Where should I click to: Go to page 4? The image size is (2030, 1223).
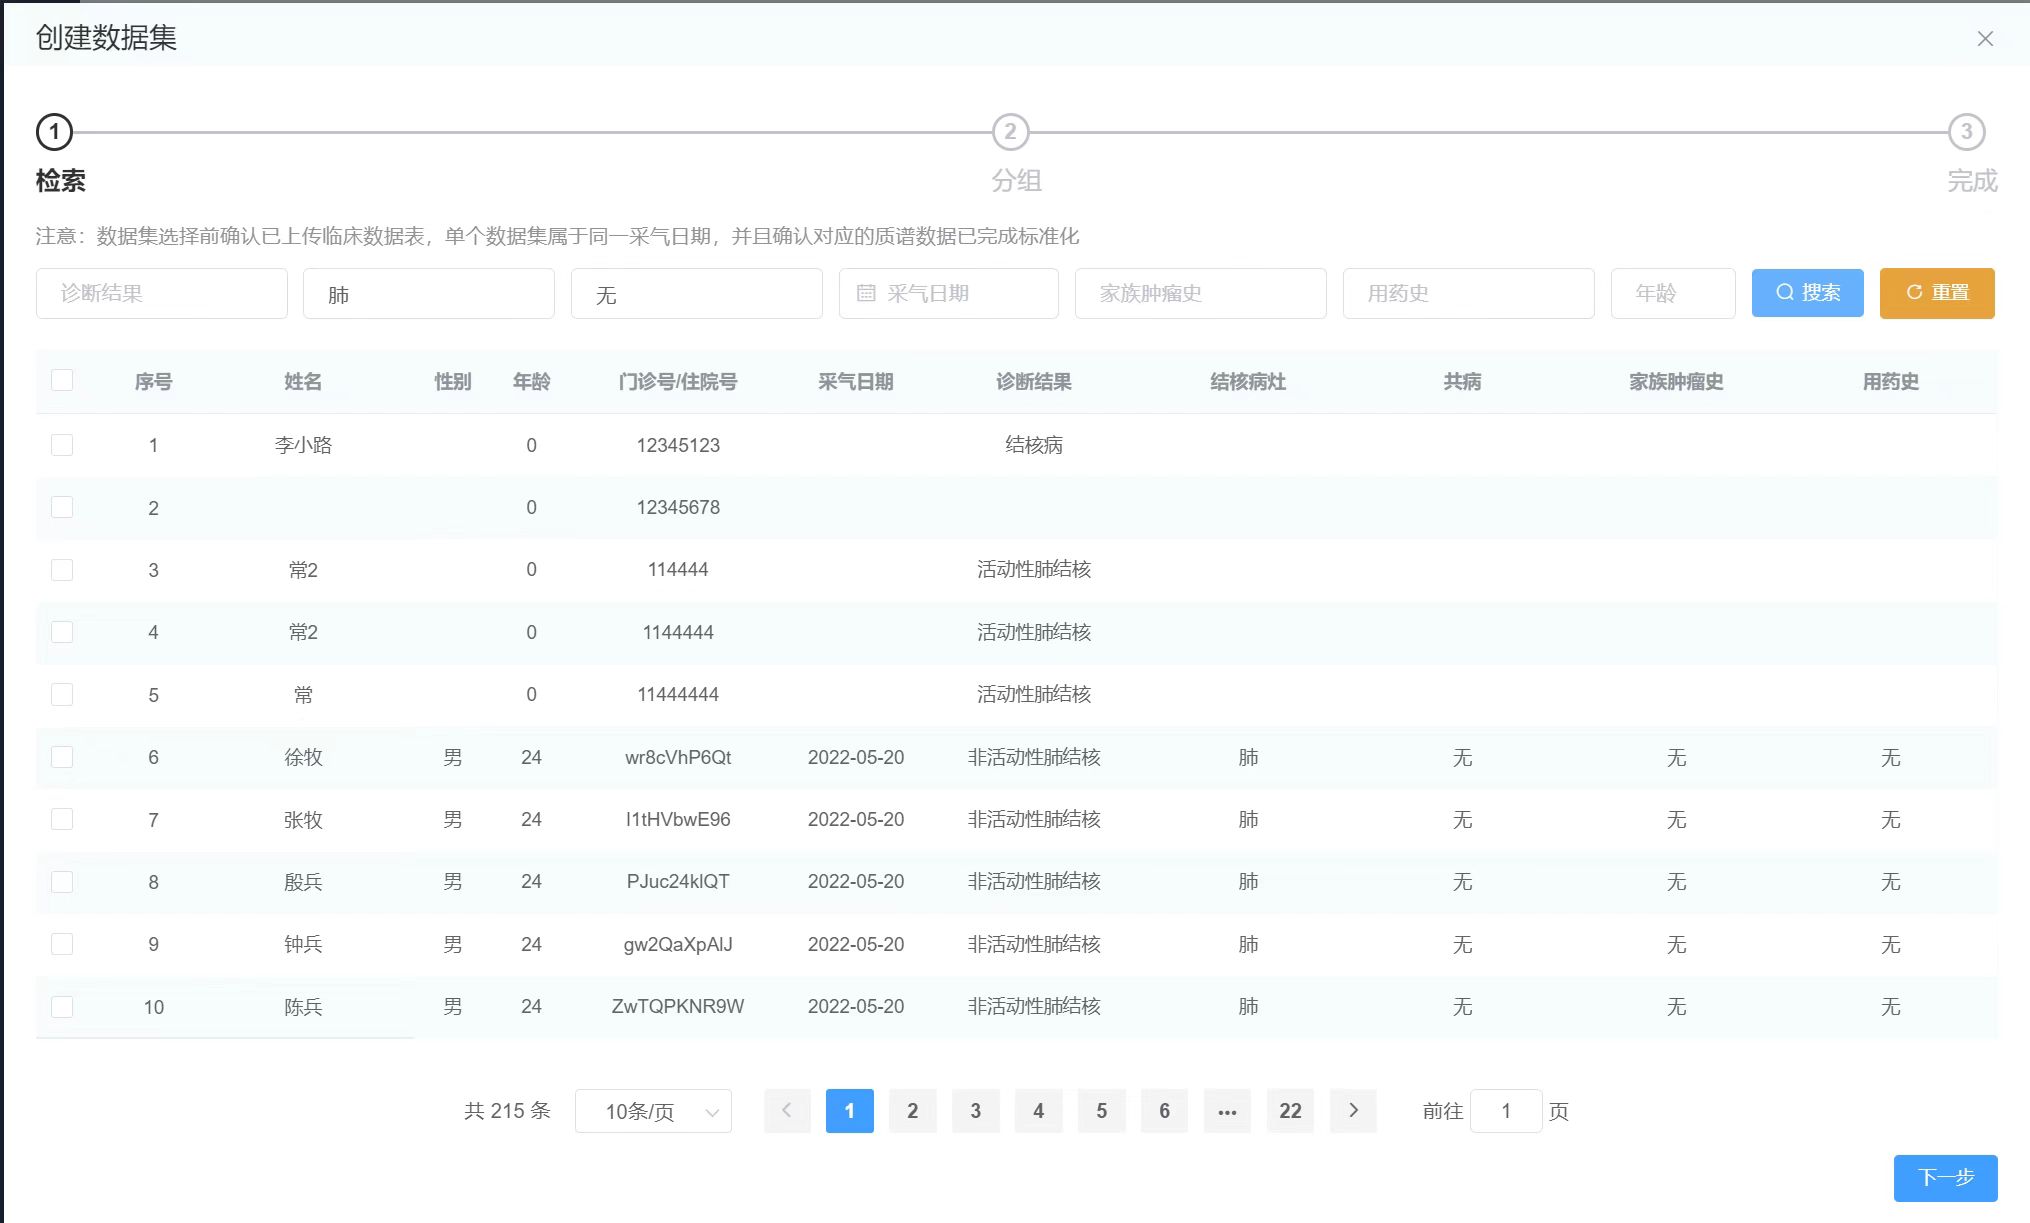click(x=1039, y=1110)
